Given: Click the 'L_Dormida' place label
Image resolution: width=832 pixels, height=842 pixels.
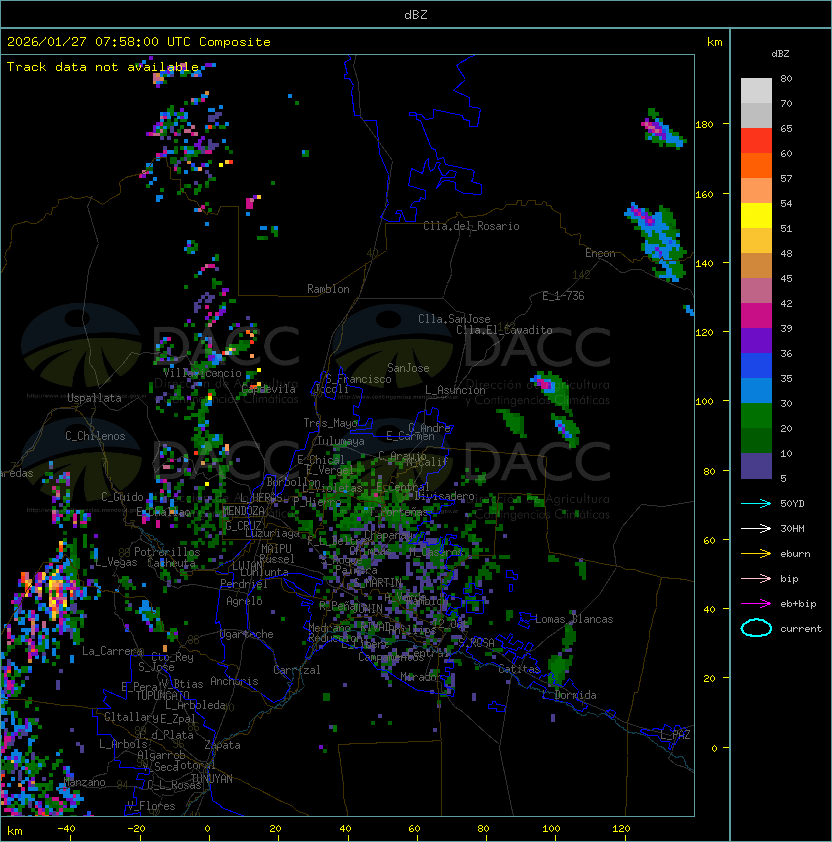Looking at the screenshot, I should [569, 695].
